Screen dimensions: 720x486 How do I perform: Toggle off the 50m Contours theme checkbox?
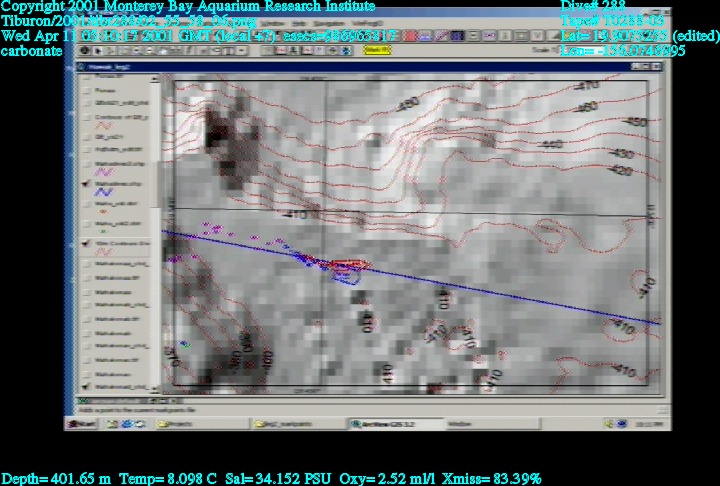pos(83,243)
